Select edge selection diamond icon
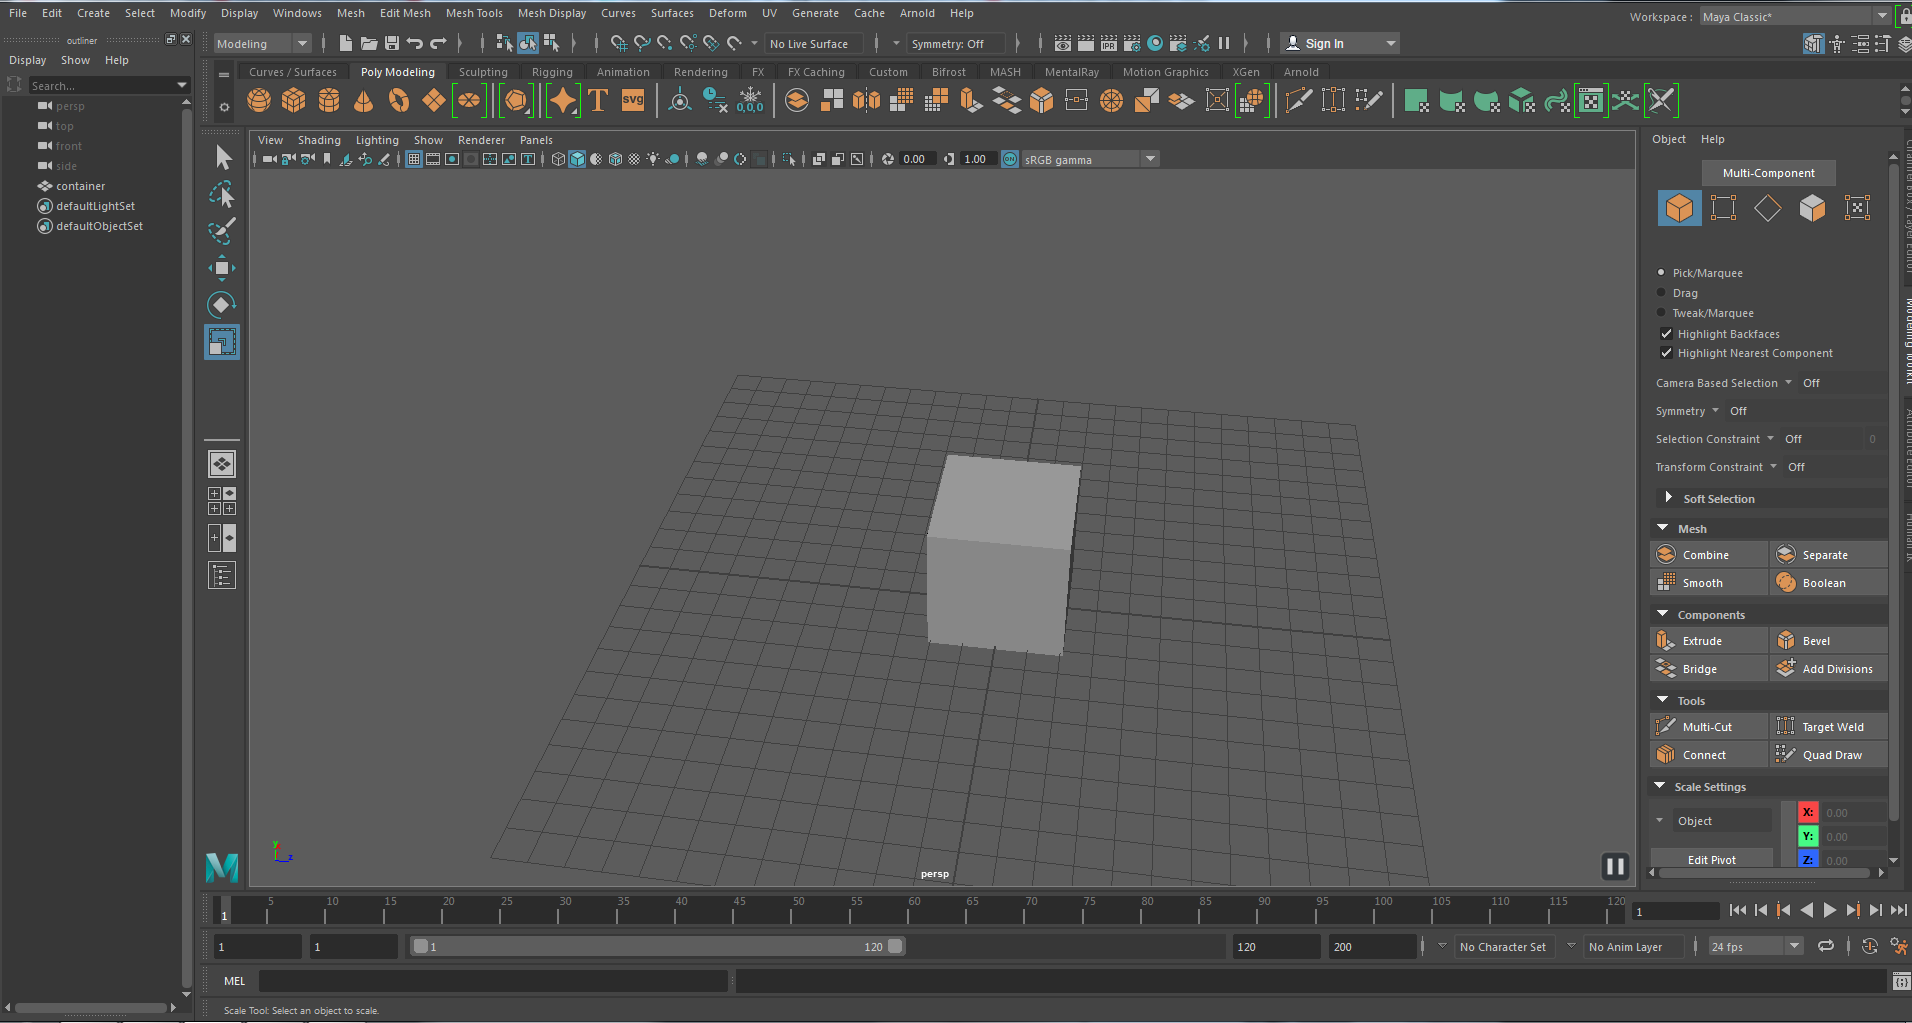This screenshot has height=1023, width=1912. click(x=1768, y=208)
